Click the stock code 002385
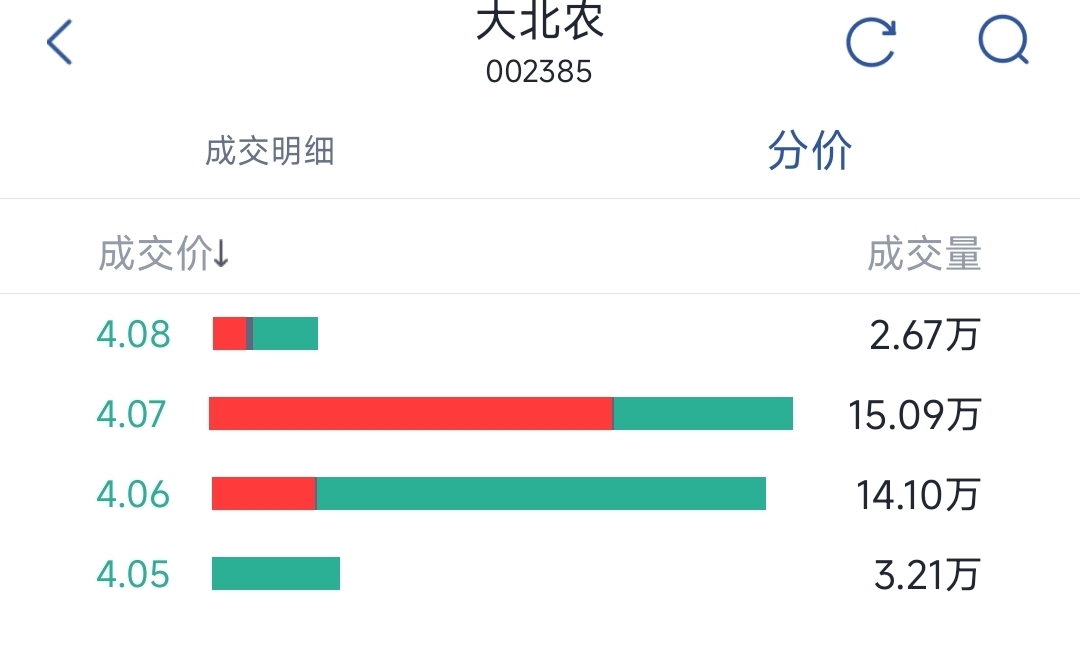Viewport: 1080px width, 667px height. 539,72
